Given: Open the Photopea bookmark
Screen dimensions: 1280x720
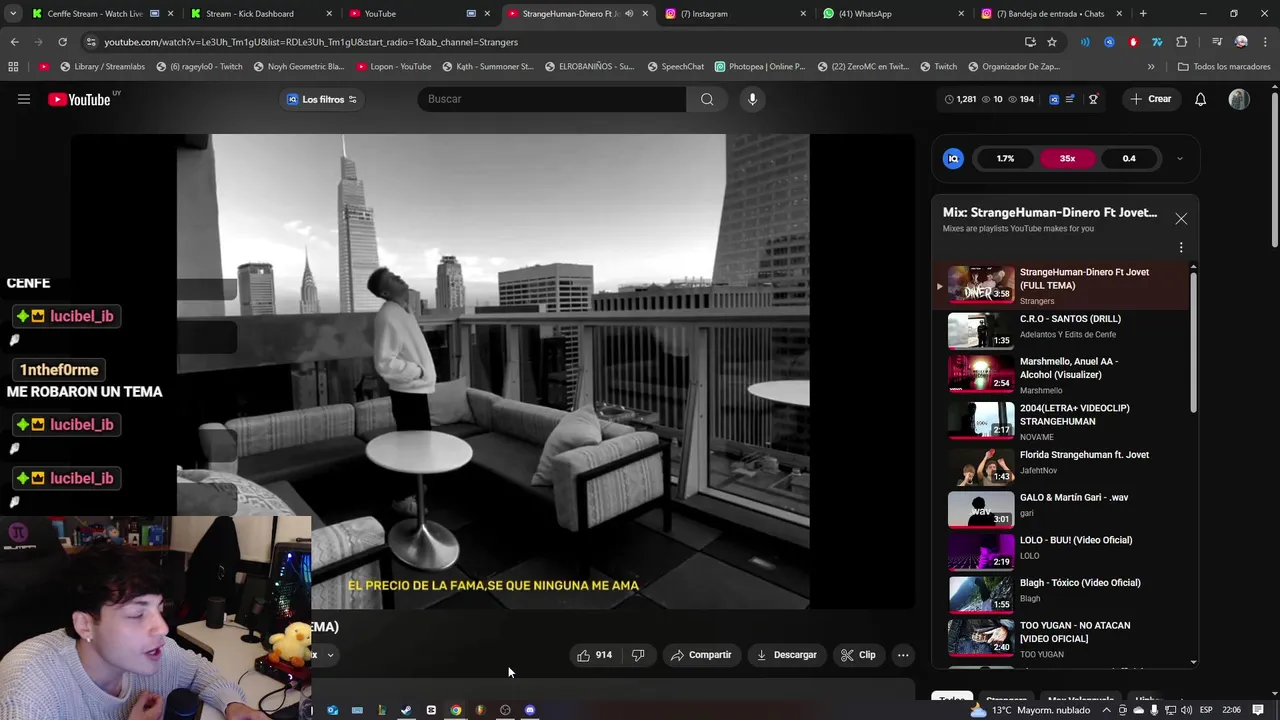Looking at the screenshot, I should 759,67.
